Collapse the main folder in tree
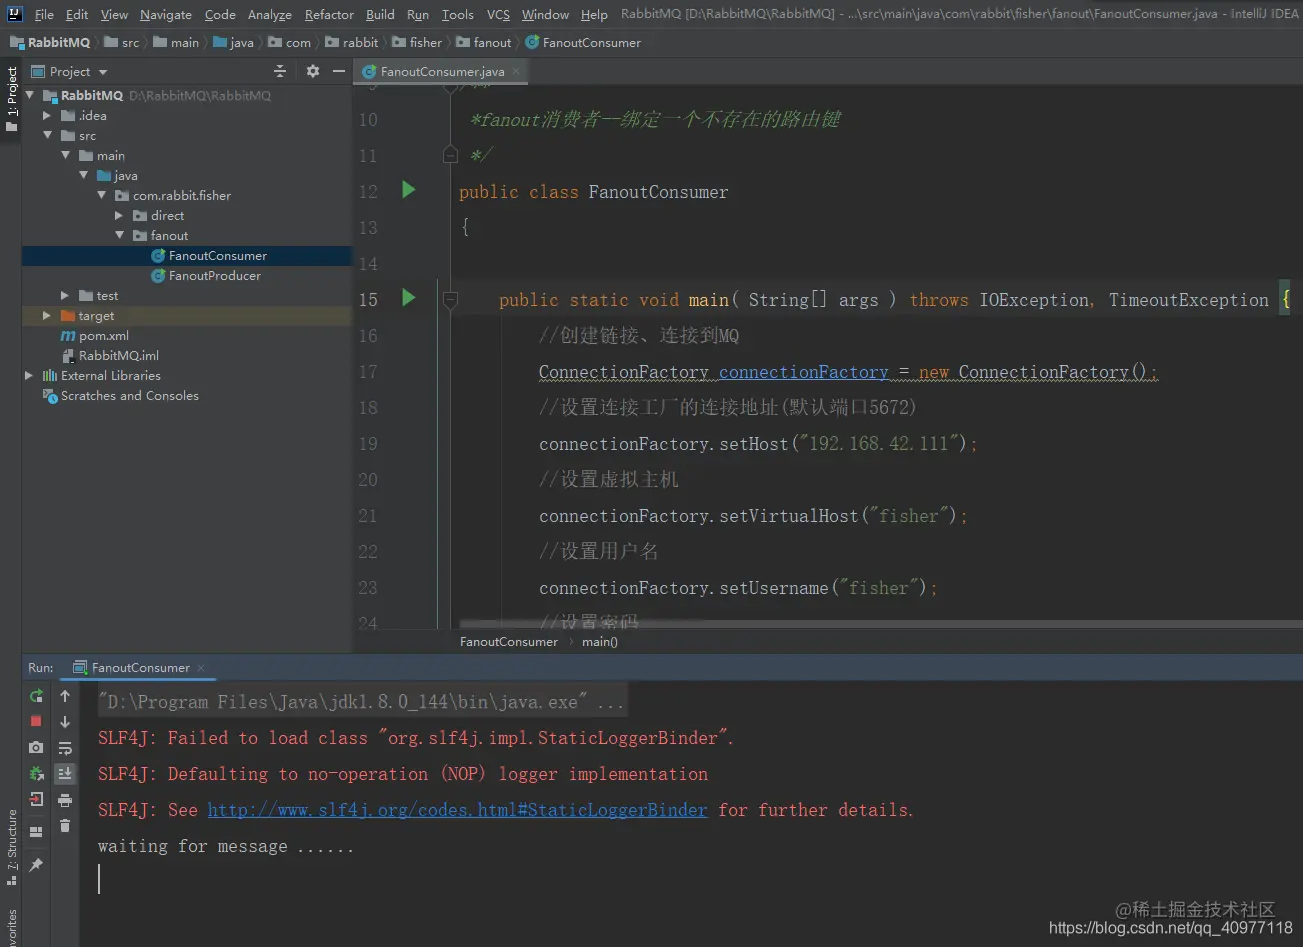Image resolution: width=1303 pixels, height=947 pixels. pos(65,155)
